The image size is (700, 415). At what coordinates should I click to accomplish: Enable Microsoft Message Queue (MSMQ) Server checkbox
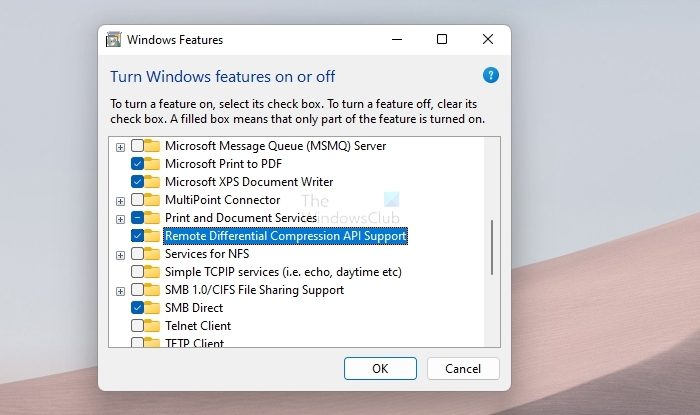coord(137,145)
